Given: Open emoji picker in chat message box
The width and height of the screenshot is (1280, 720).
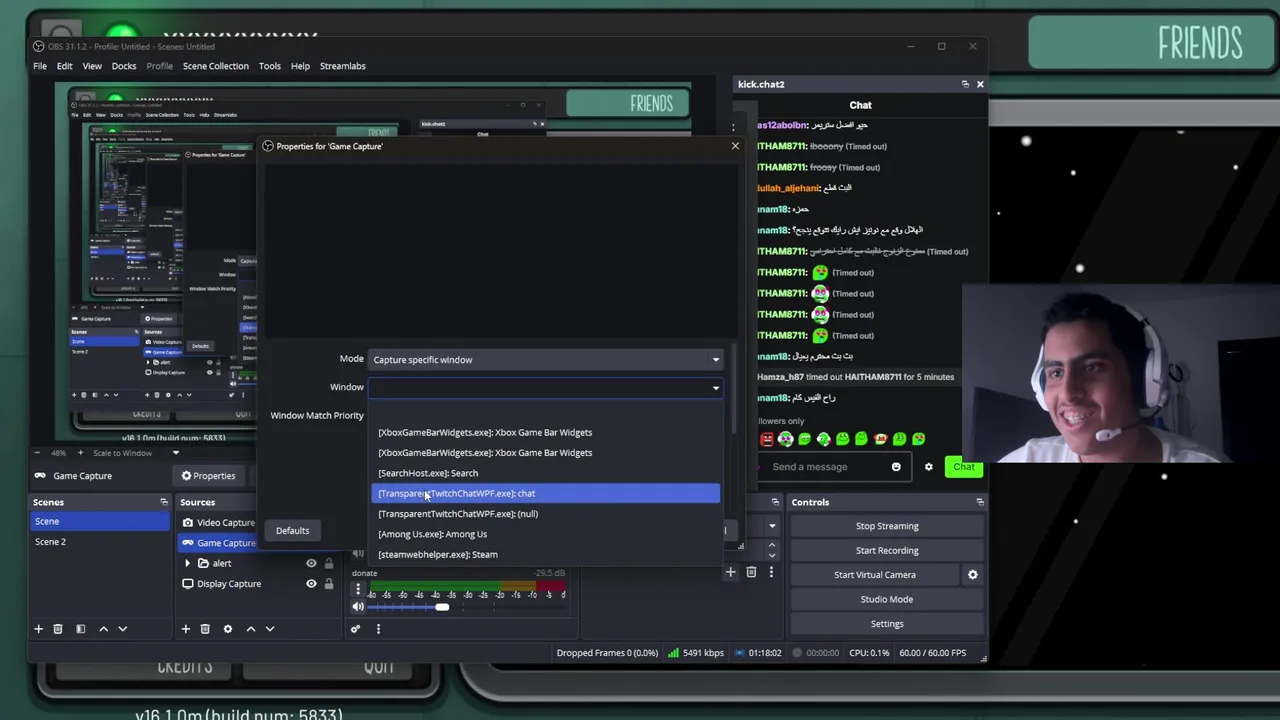Looking at the screenshot, I should click(896, 467).
